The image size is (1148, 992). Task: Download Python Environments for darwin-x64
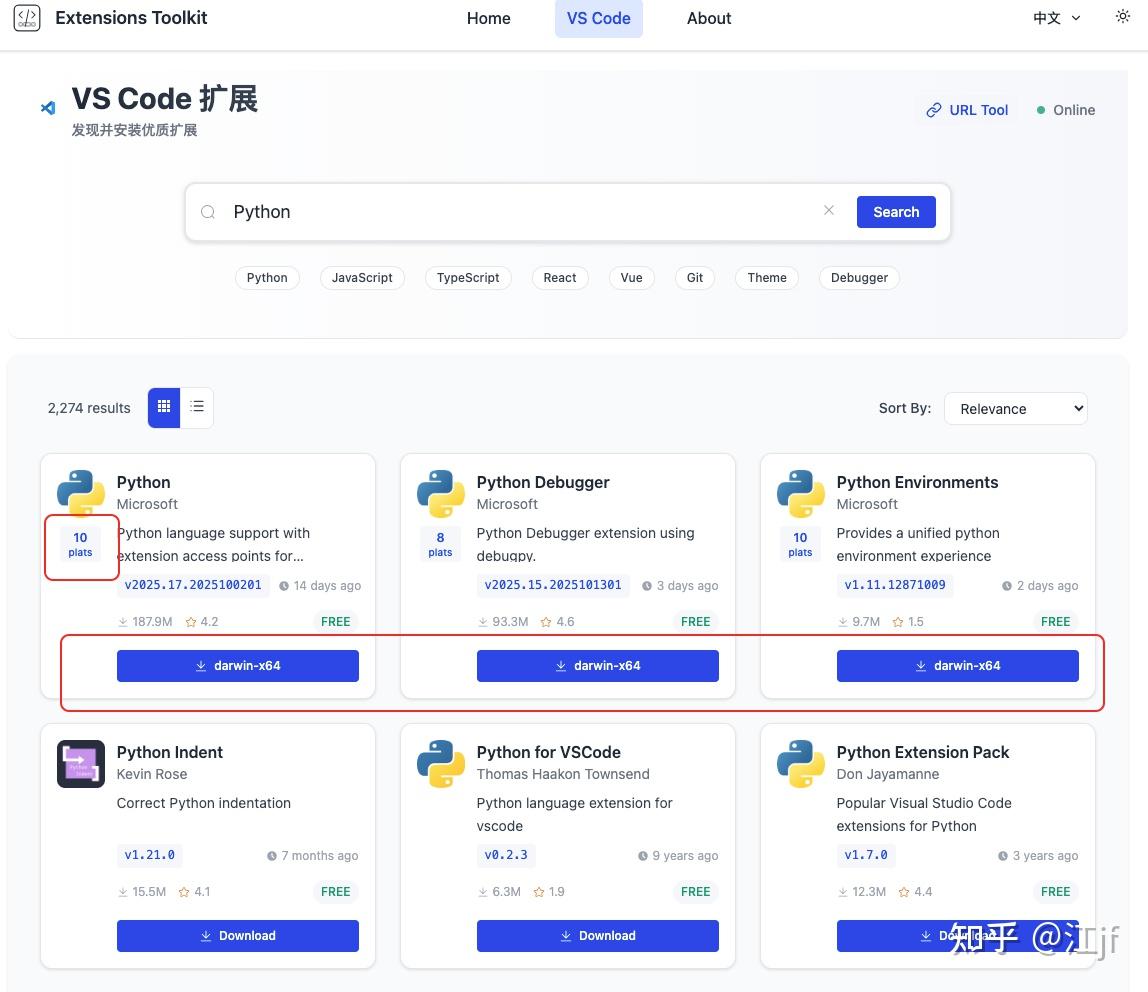(x=958, y=665)
